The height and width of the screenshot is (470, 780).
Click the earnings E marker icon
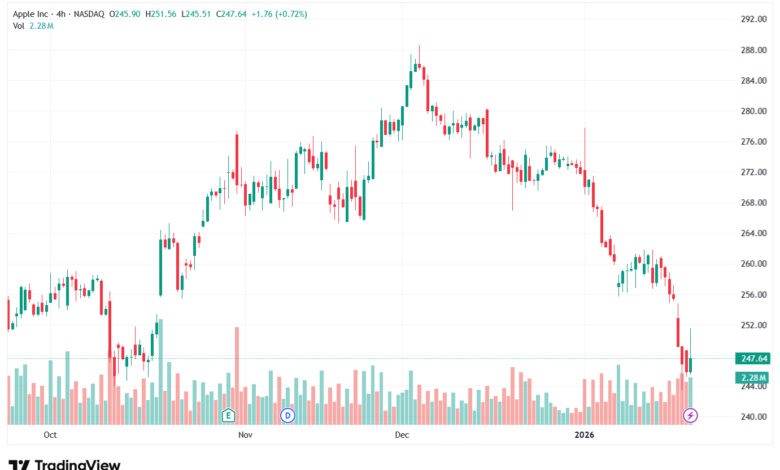228,415
